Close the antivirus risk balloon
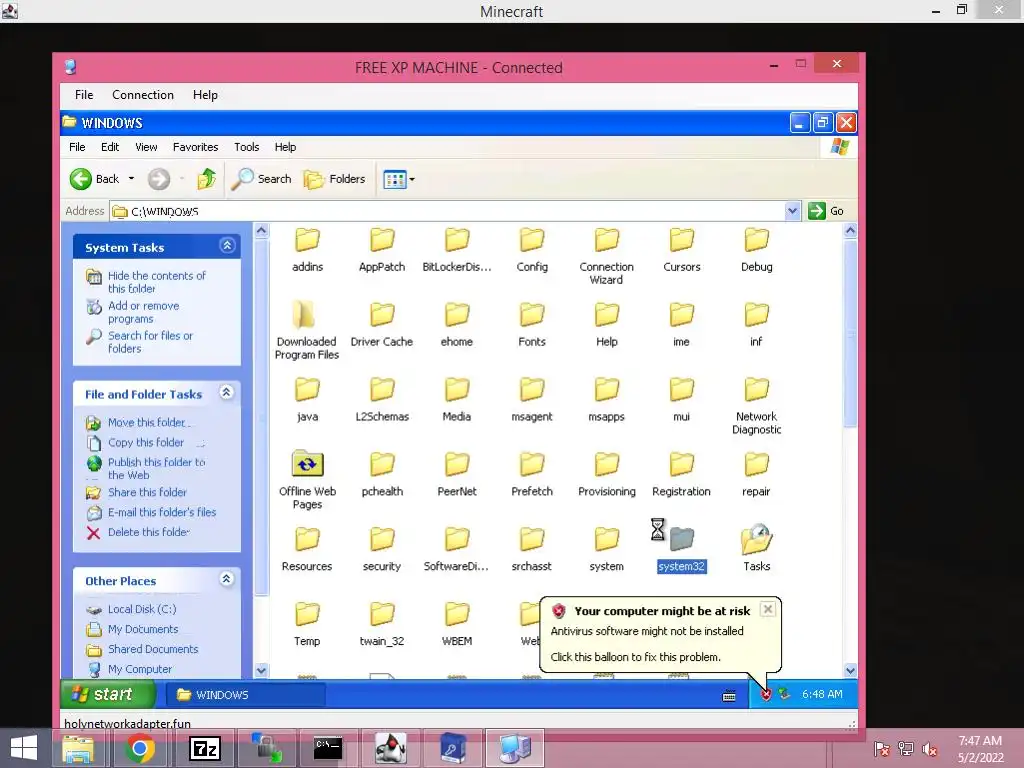This screenshot has height=768, width=1024. coord(768,609)
